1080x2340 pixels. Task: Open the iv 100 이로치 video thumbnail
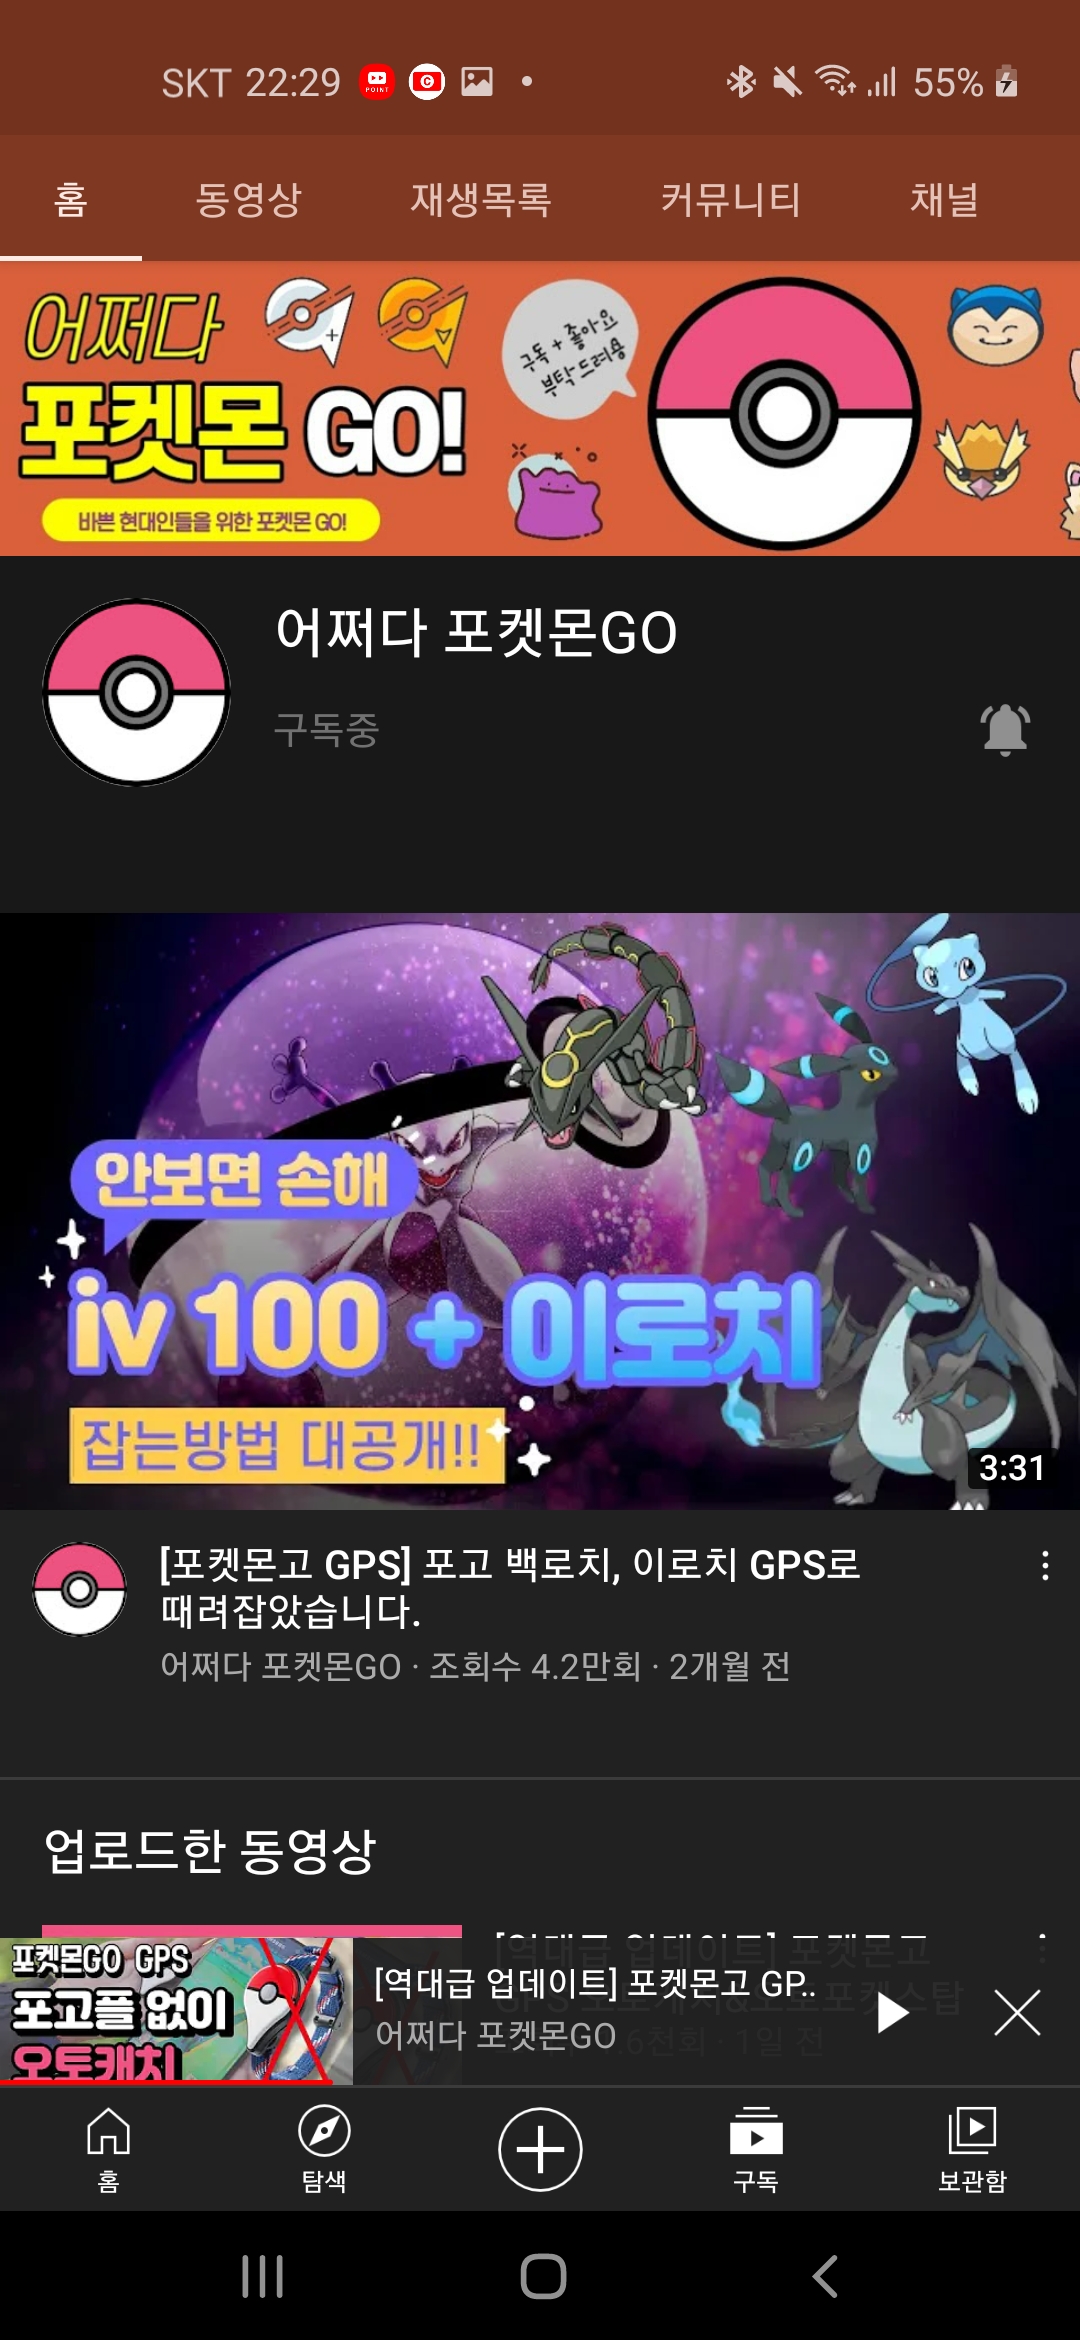(540, 1211)
